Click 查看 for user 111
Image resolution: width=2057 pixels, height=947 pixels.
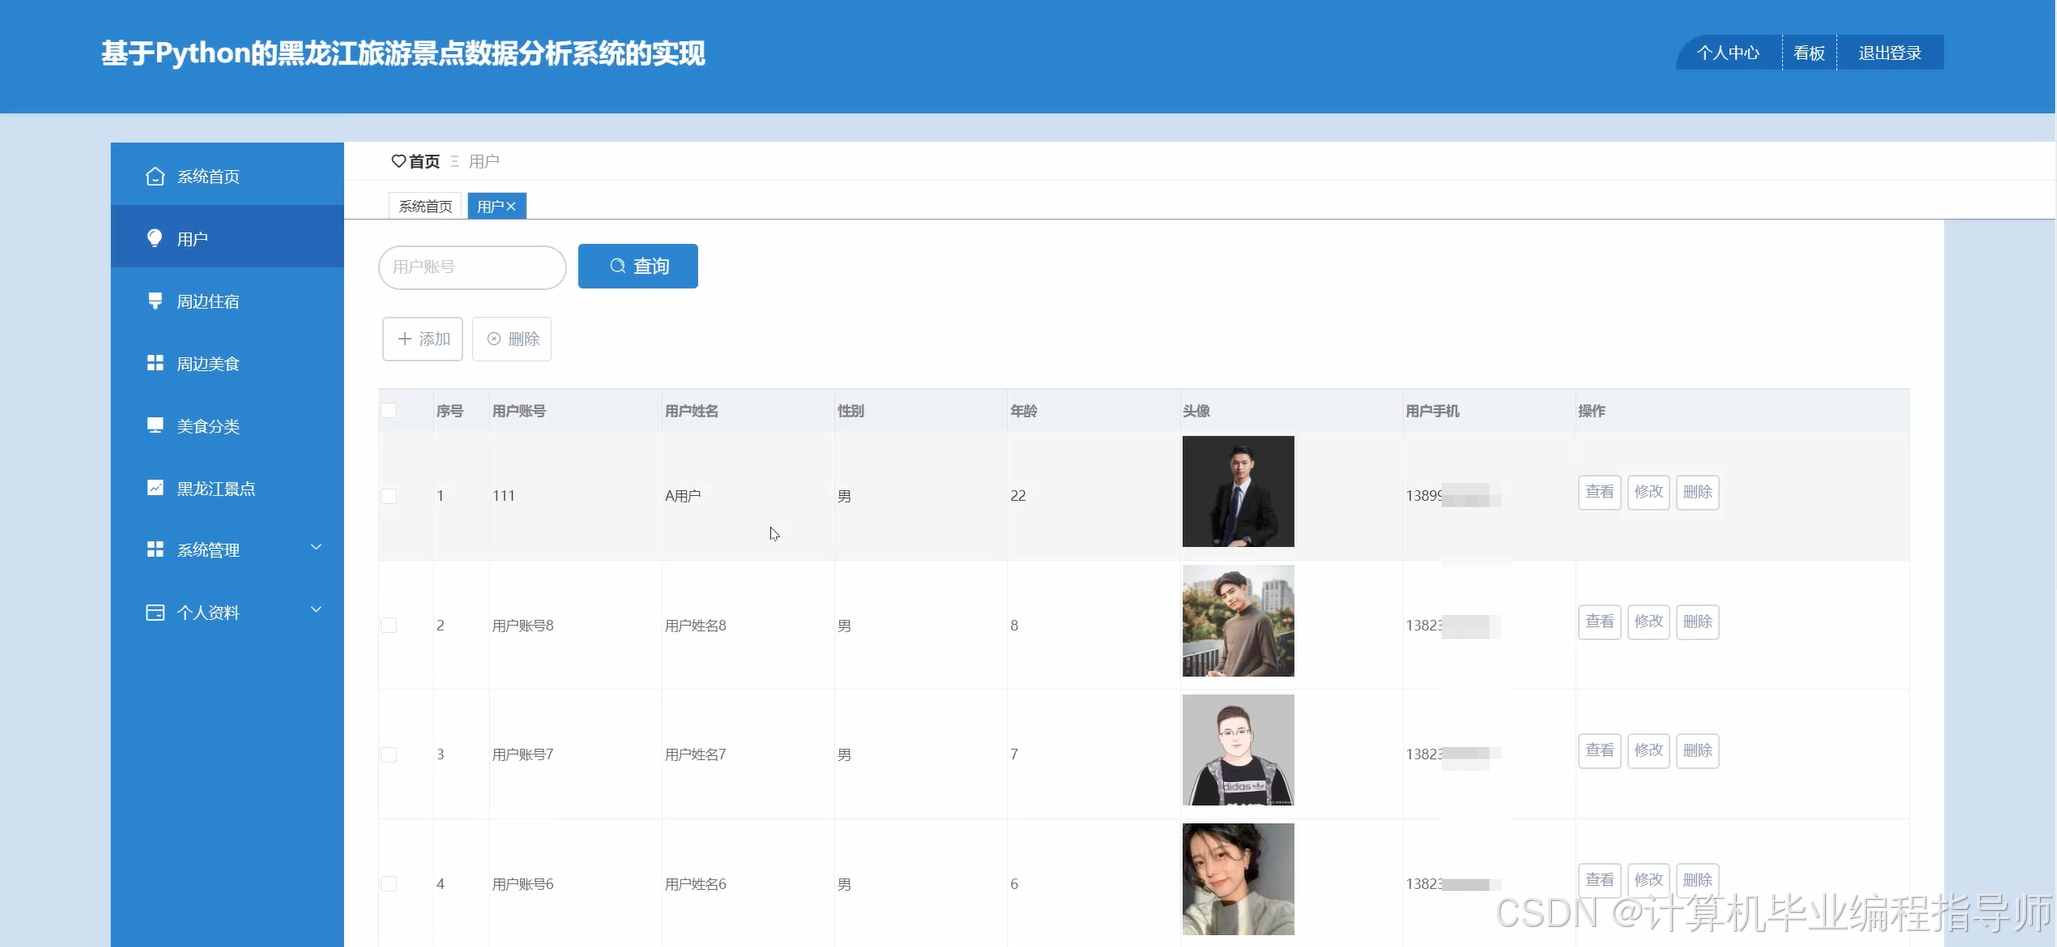tap(1600, 492)
